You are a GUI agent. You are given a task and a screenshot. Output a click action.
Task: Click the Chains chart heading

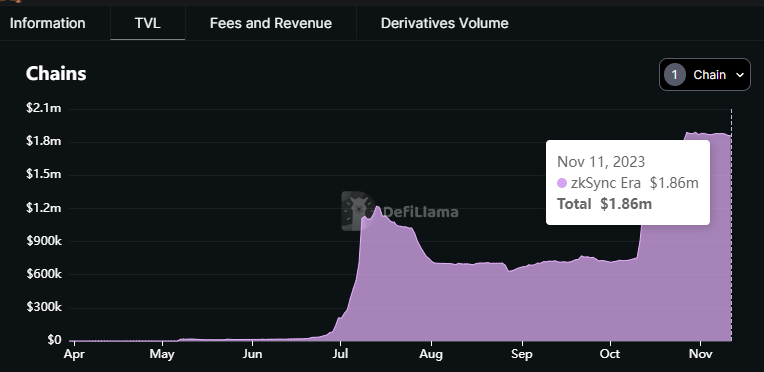pyautogui.click(x=56, y=74)
